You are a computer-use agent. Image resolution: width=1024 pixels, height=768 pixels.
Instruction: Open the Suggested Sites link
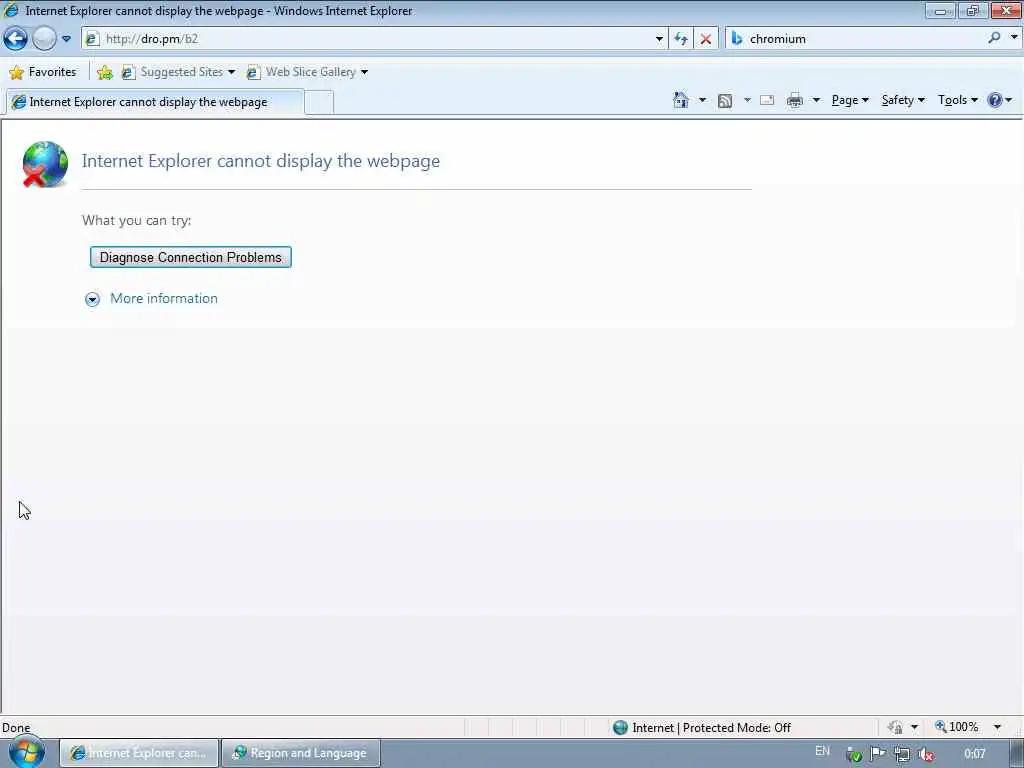(x=173, y=72)
